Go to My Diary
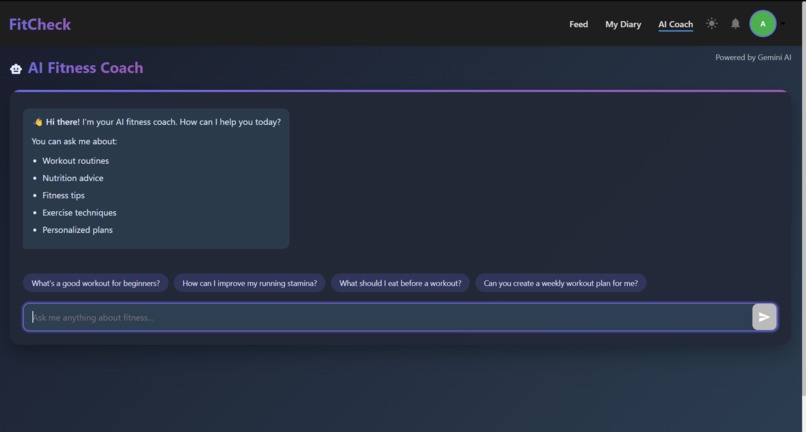The height and width of the screenshot is (432, 806). point(623,24)
